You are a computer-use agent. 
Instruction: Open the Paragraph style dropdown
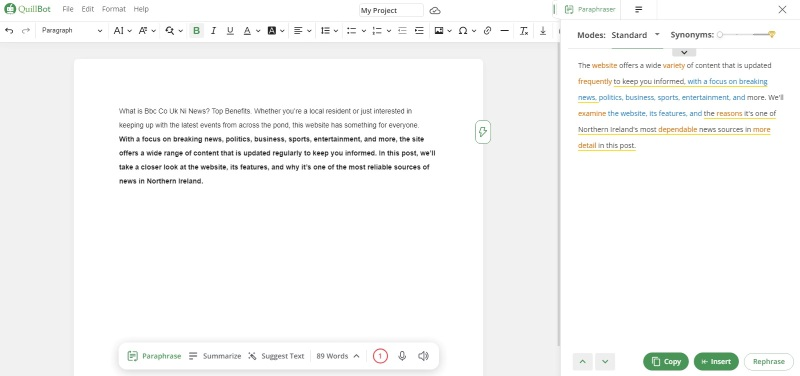pyautogui.click(x=72, y=31)
